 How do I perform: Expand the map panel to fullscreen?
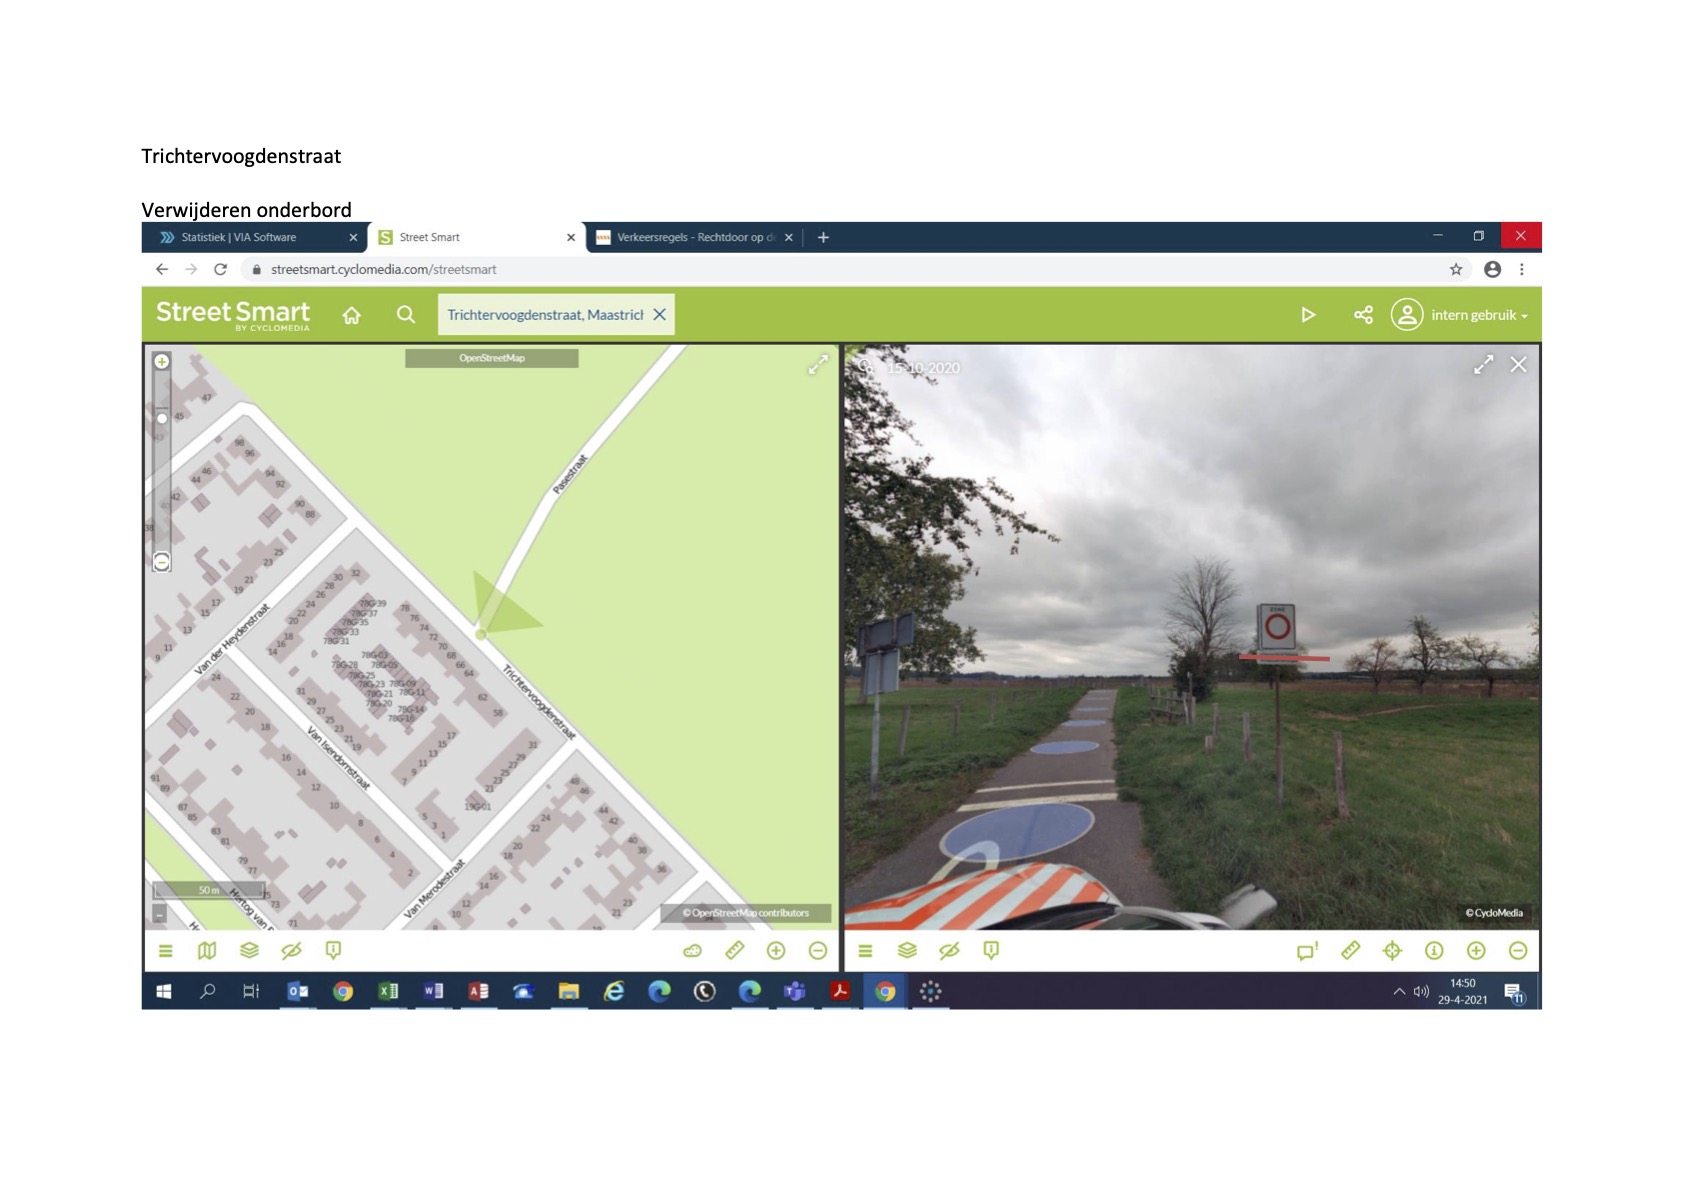click(818, 366)
